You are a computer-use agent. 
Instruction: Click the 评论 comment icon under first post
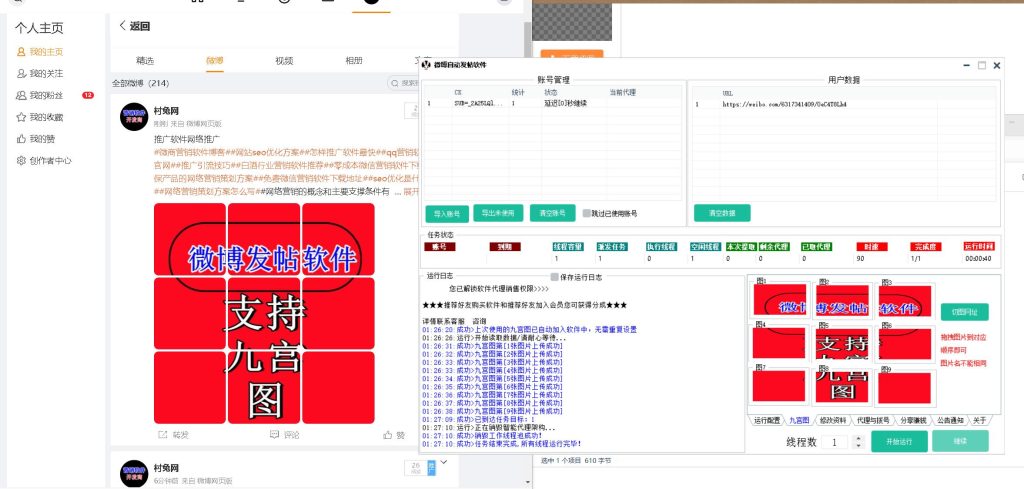pos(274,434)
